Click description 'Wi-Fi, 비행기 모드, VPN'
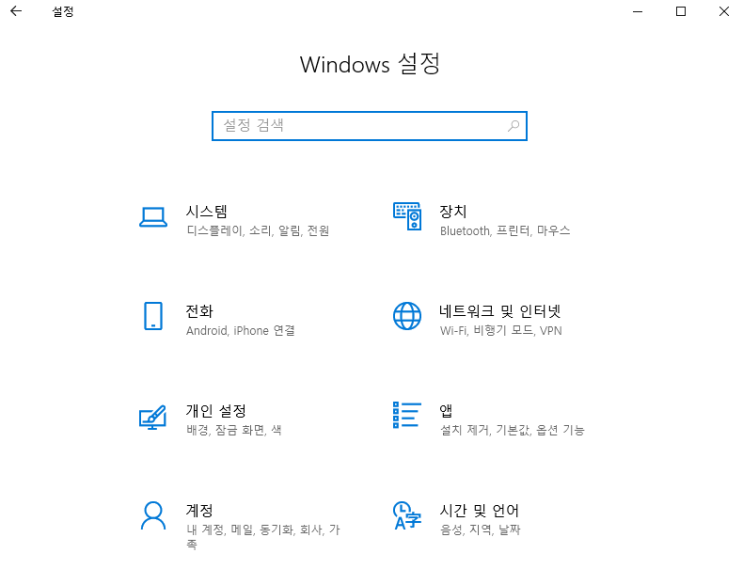The height and width of the screenshot is (585, 743). (501, 330)
